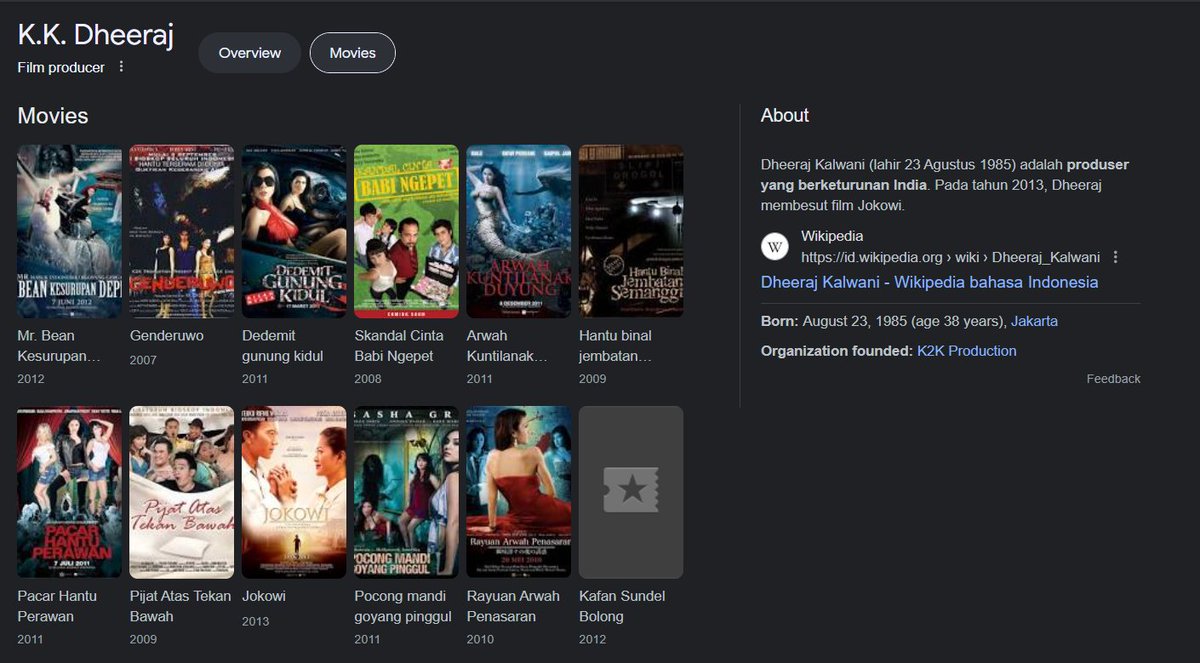This screenshot has width=1200, height=663.
Task: Click the 2008 year under Skandal Cinta
Action: pyautogui.click(x=368, y=379)
